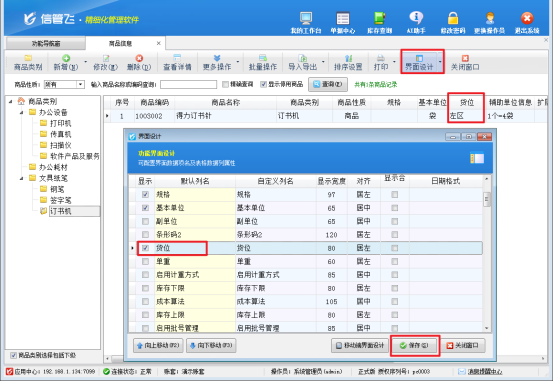Click the 删除 toolbar button
The height and width of the screenshot is (381, 553).
[139, 62]
